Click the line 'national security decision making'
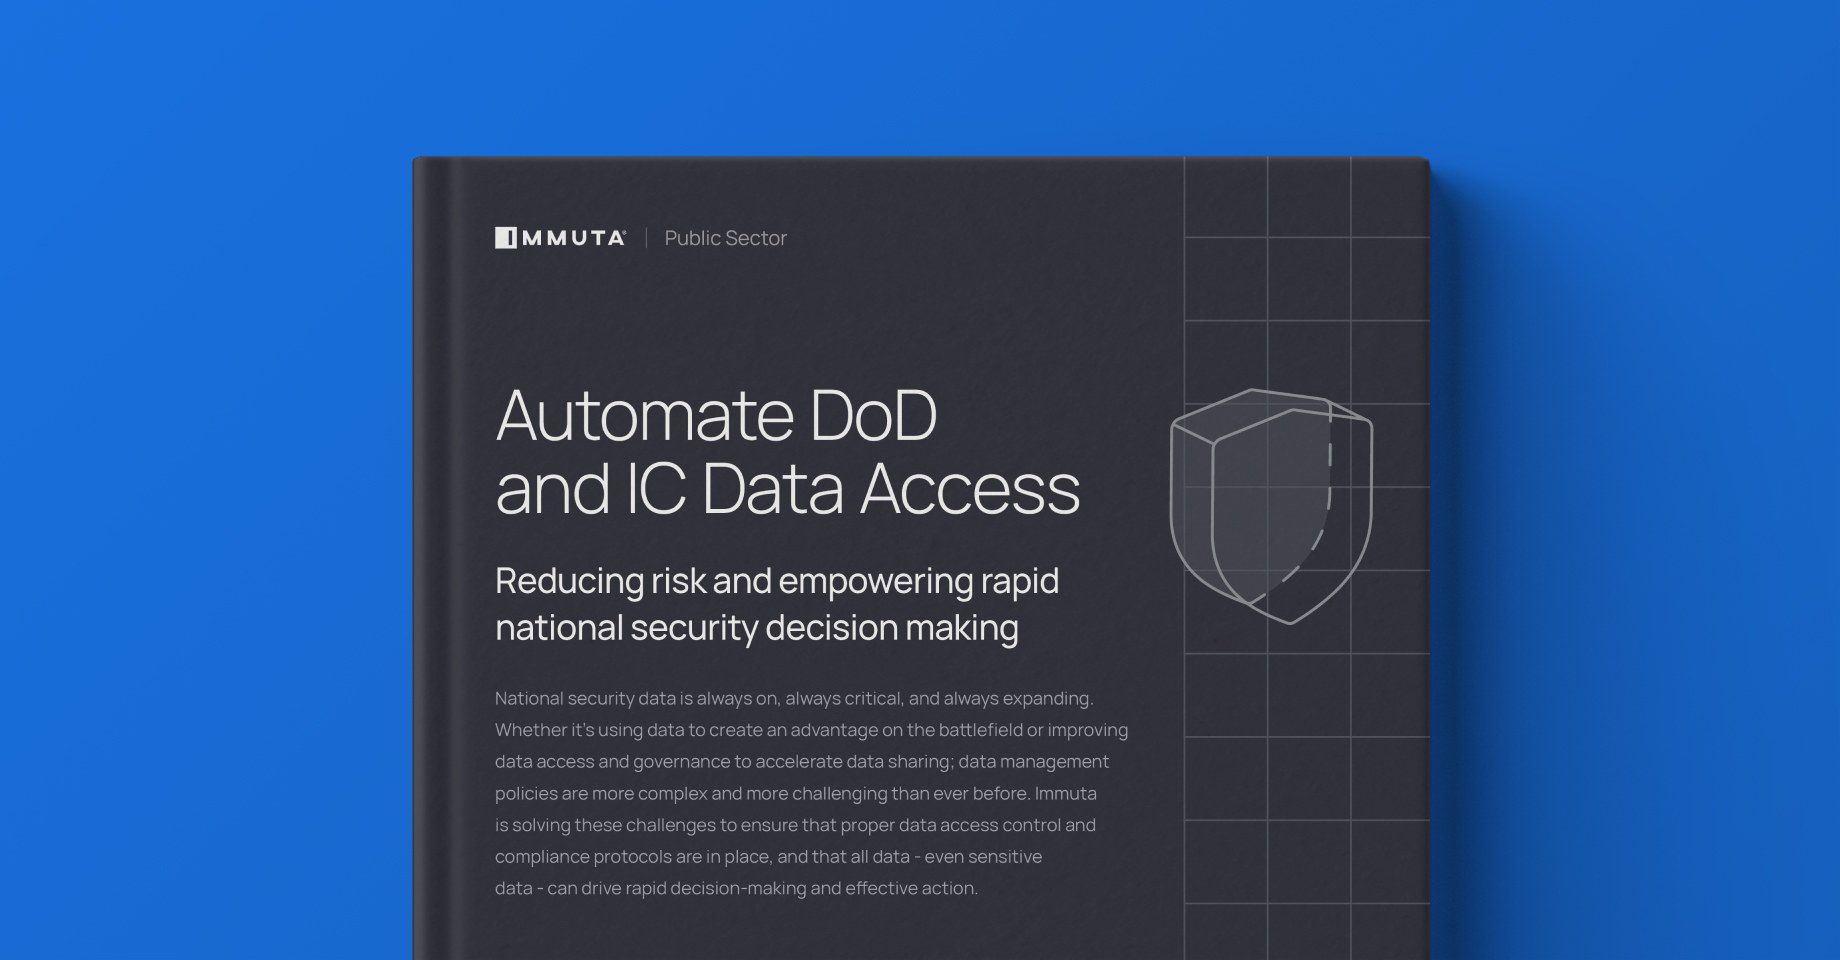The height and width of the screenshot is (960, 1840). tap(757, 628)
